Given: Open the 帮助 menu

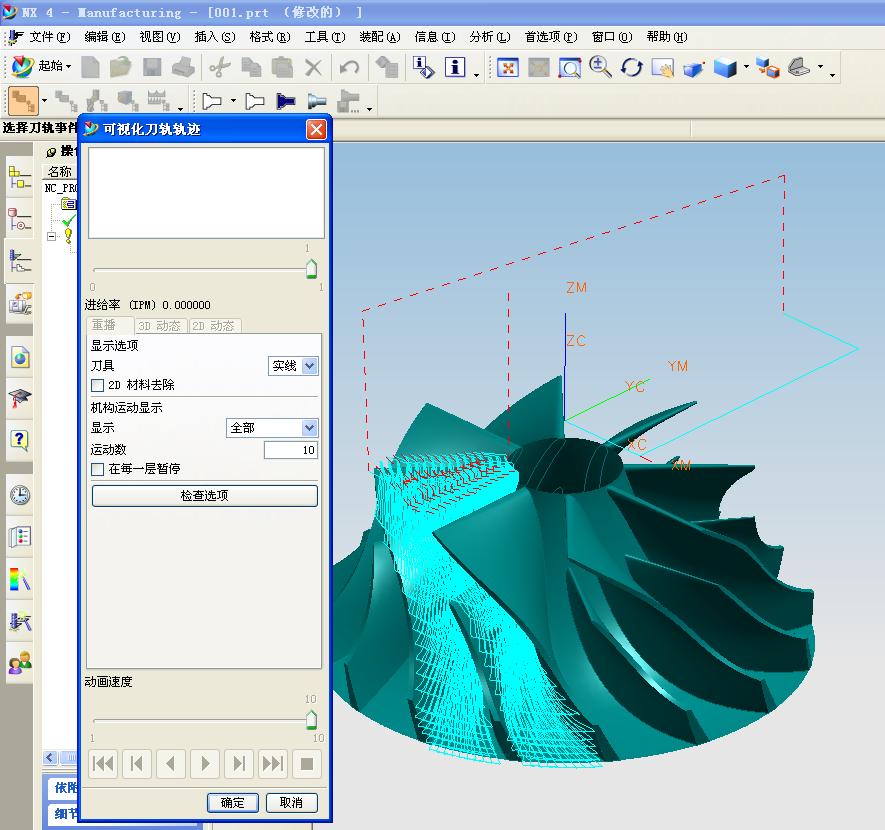Looking at the screenshot, I should coord(667,37).
